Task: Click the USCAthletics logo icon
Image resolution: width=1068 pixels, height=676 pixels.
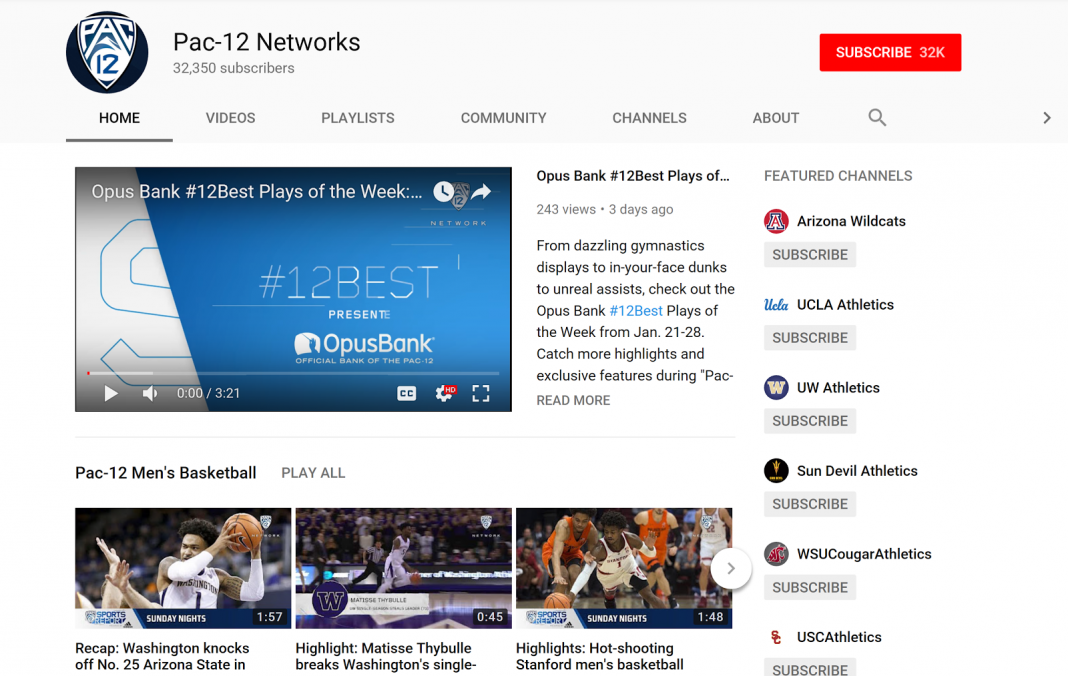Action: [776, 637]
